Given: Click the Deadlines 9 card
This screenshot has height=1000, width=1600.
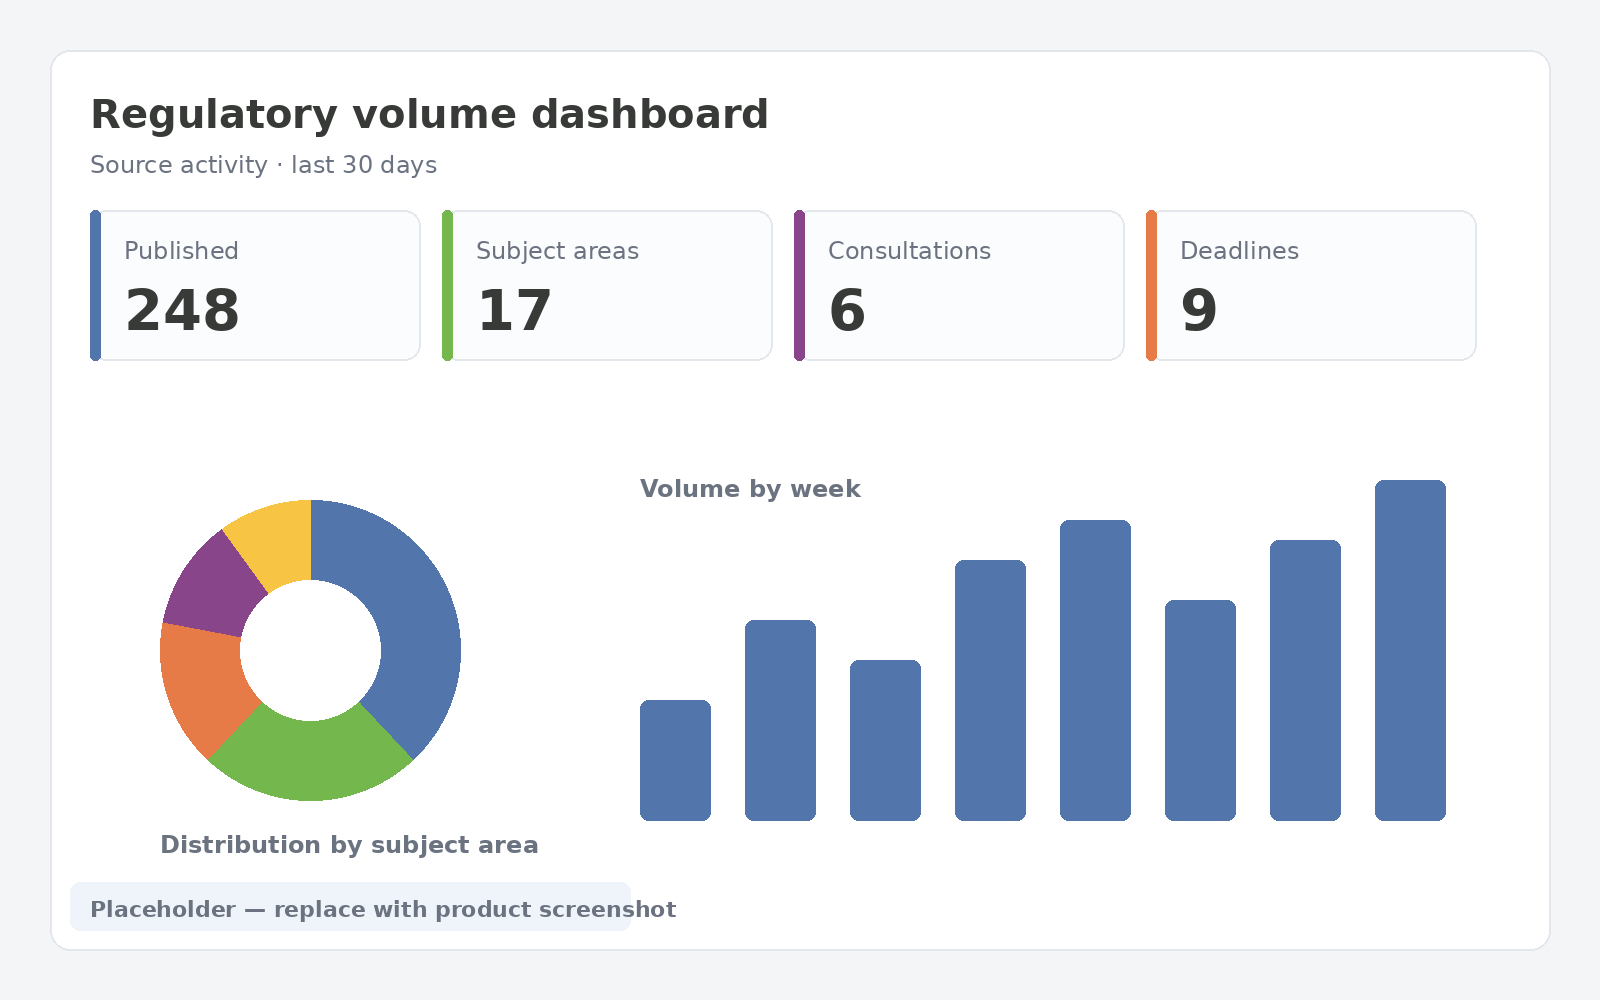Looking at the screenshot, I should pos(1311,285).
